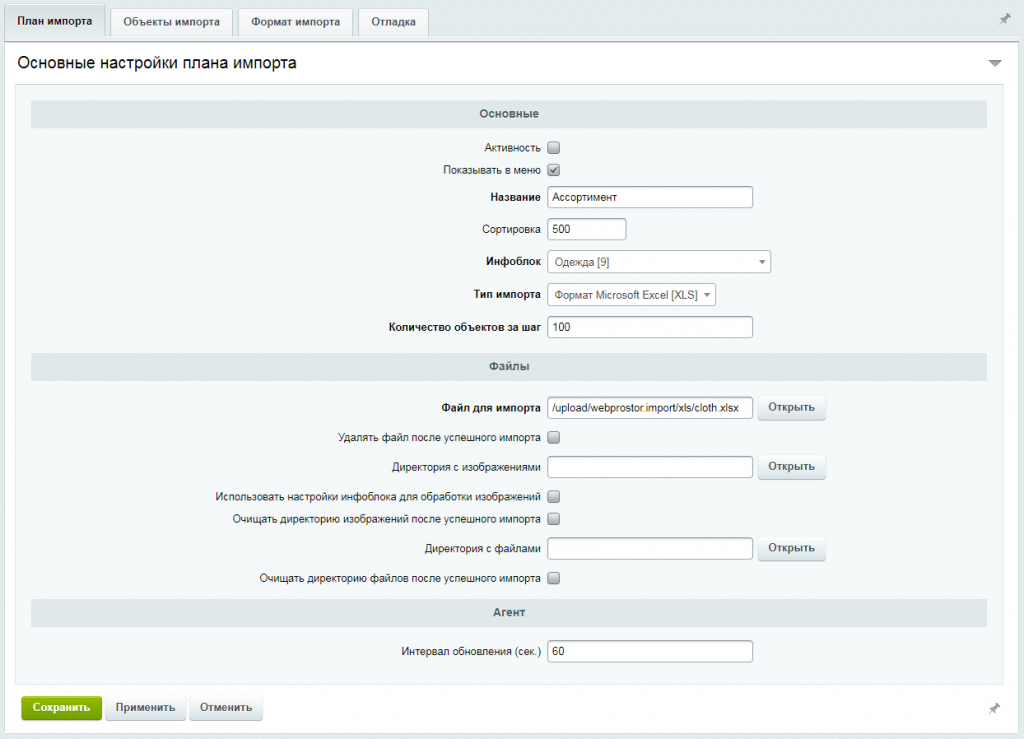Click the pin icon beside the tabs
This screenshot has height=739, width=1024.
pyautogui.click(x=1004, y=20)
